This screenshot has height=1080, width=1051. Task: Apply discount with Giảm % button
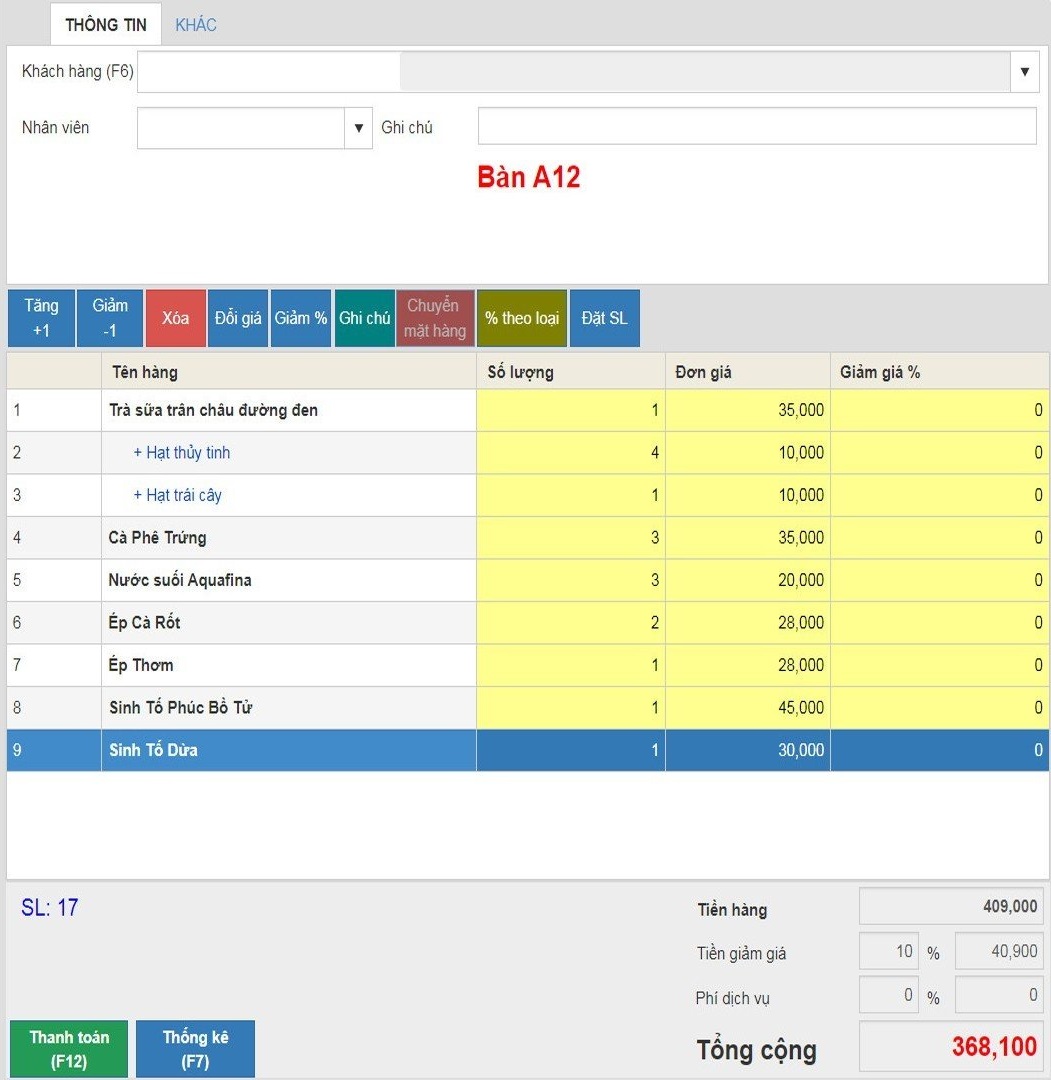[x=301, y=318]
